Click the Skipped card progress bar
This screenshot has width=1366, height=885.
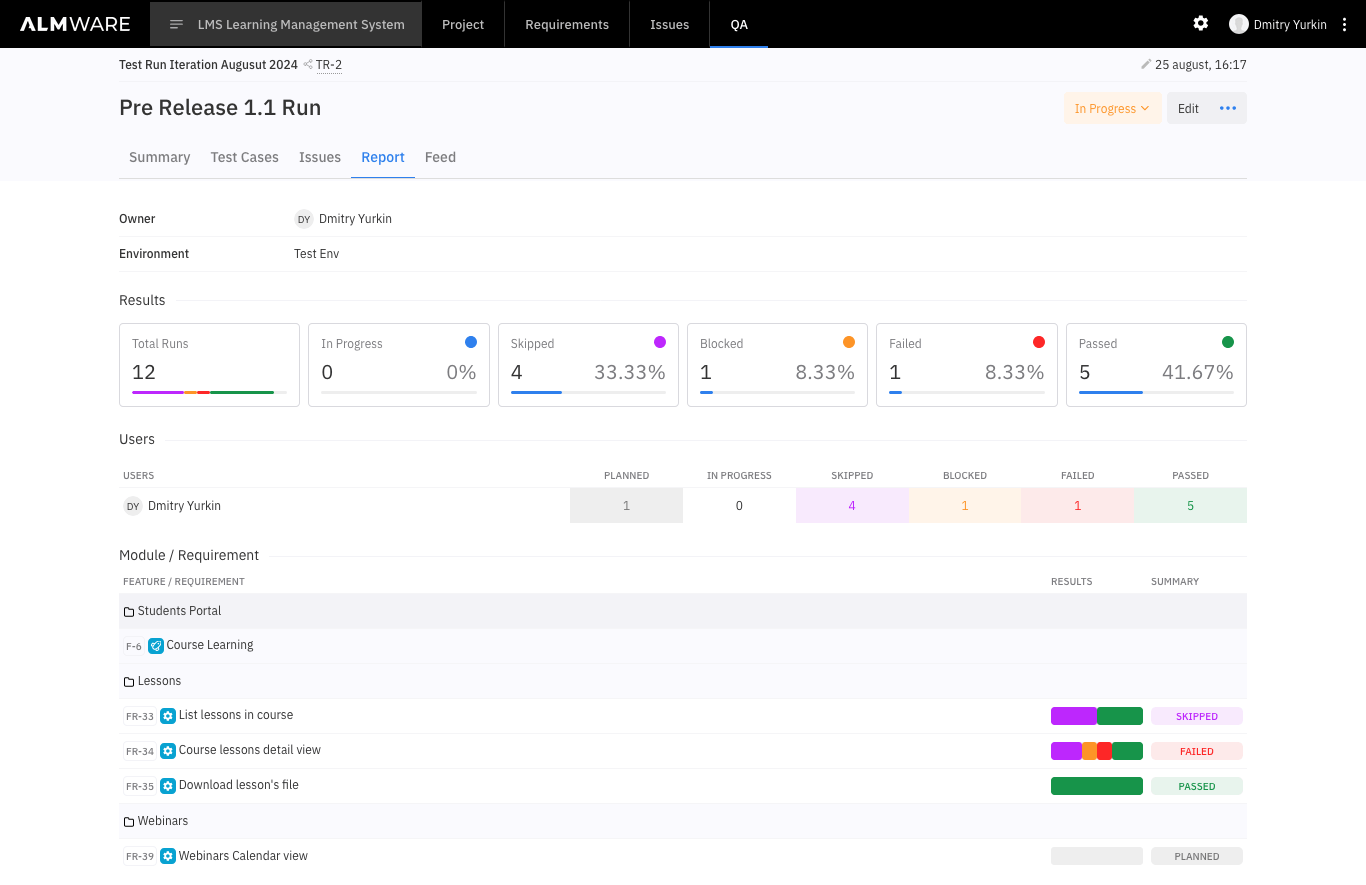(x=588, y=392)
